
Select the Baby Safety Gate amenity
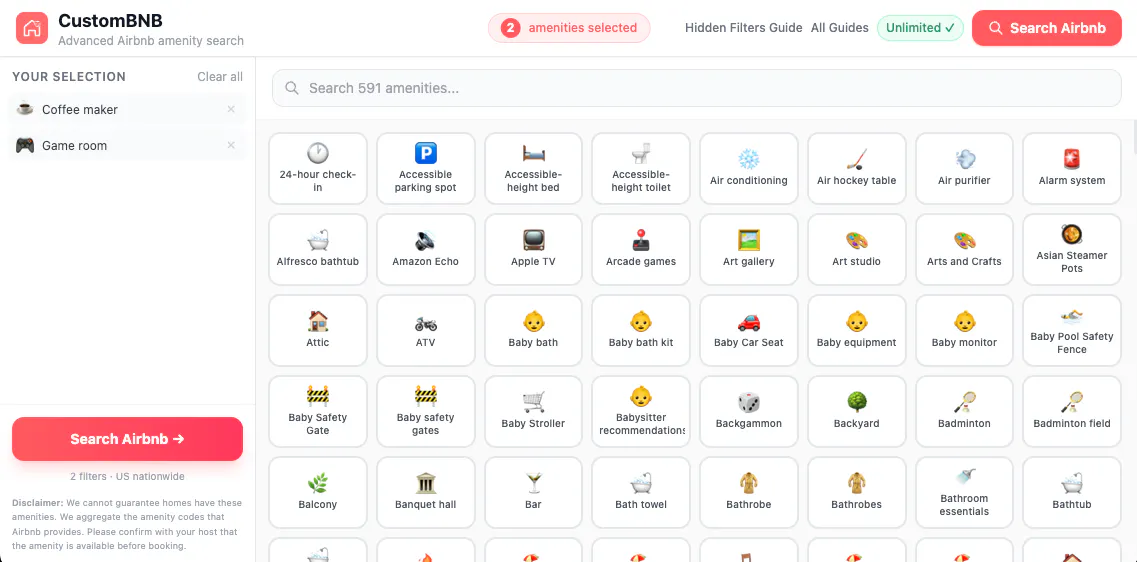318,411
